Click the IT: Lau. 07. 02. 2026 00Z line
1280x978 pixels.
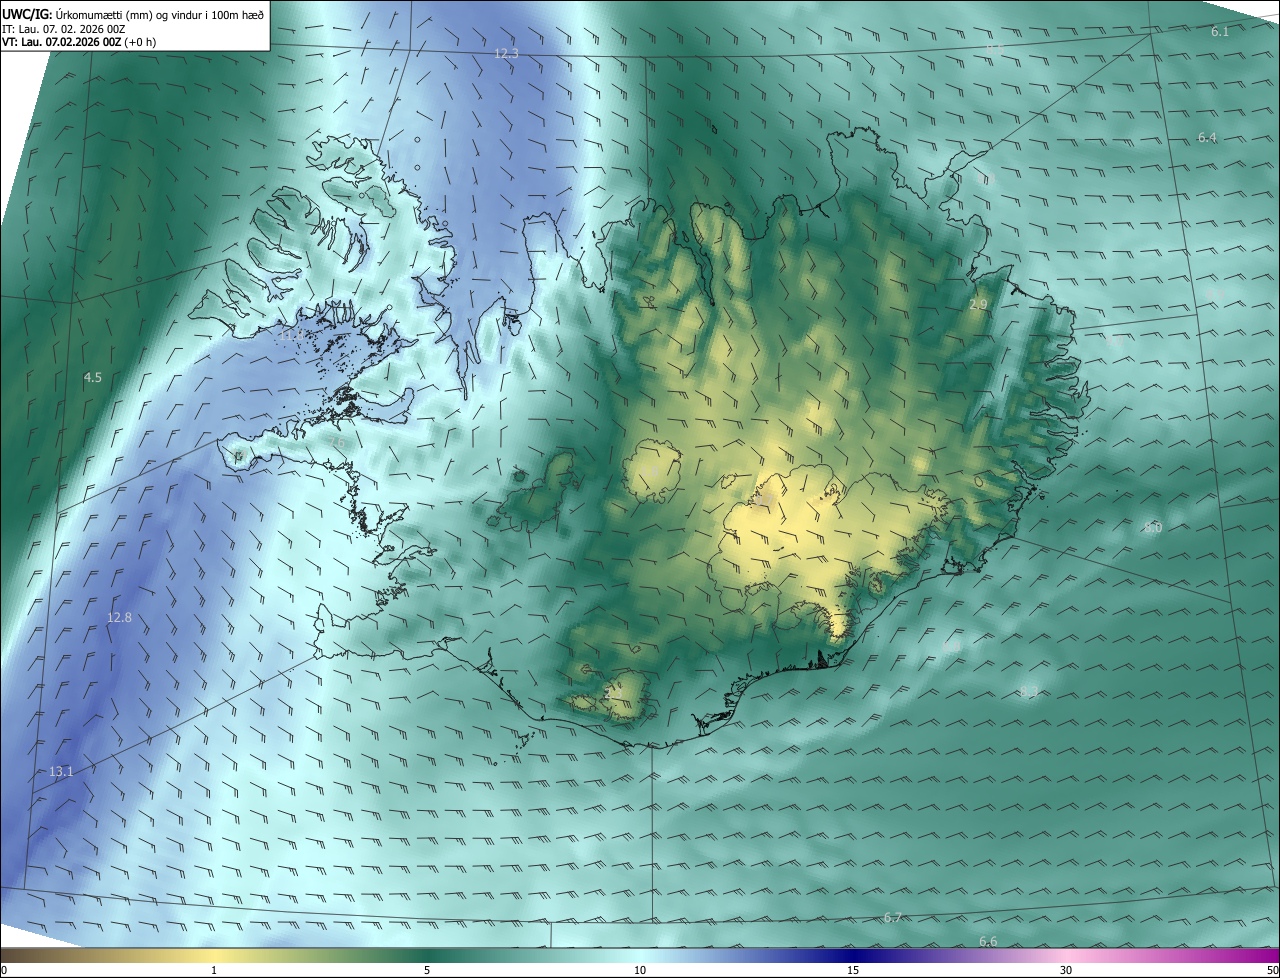(63, 29)
